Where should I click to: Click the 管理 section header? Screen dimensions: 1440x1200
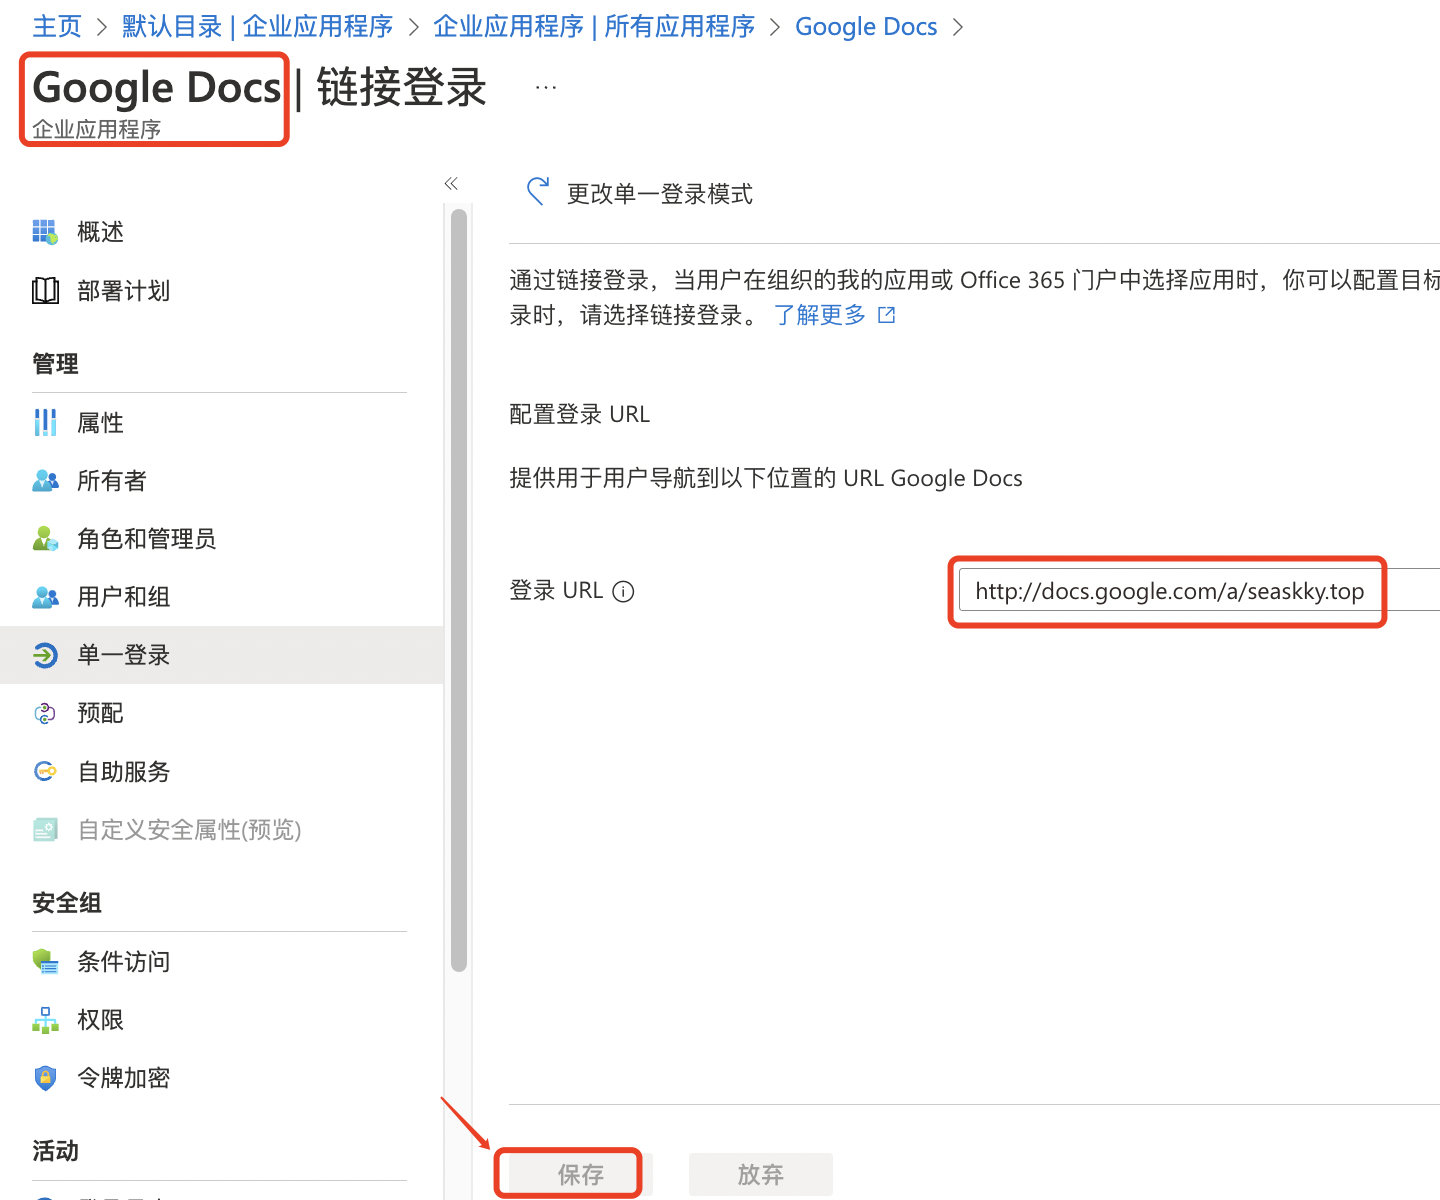(x=55, y=364)
